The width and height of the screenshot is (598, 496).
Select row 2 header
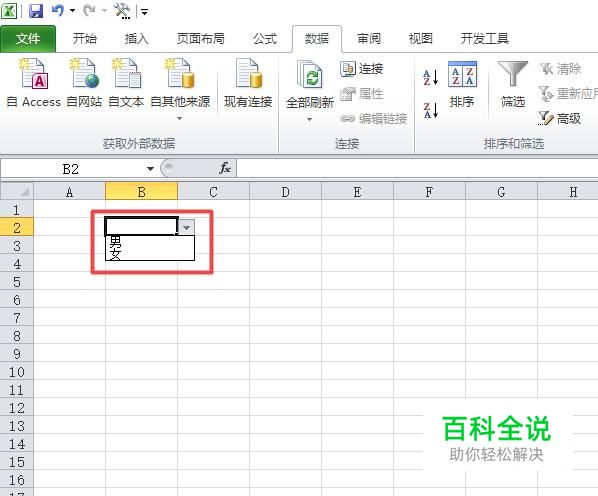coord(17,227)
